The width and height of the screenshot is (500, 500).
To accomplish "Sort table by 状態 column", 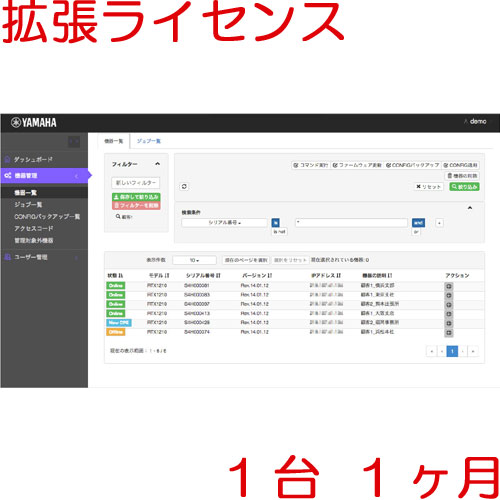I will click(115, 275).
